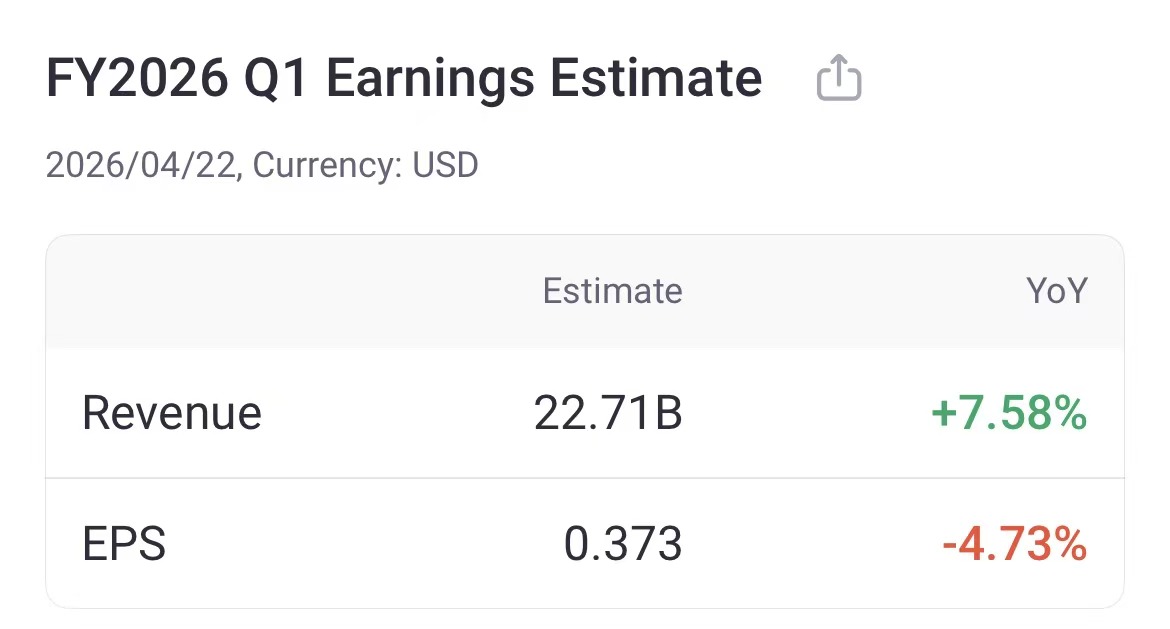This screenshot has height=629, width=1170.
Task: Select the EPS estimate table row
Action: 585,545
